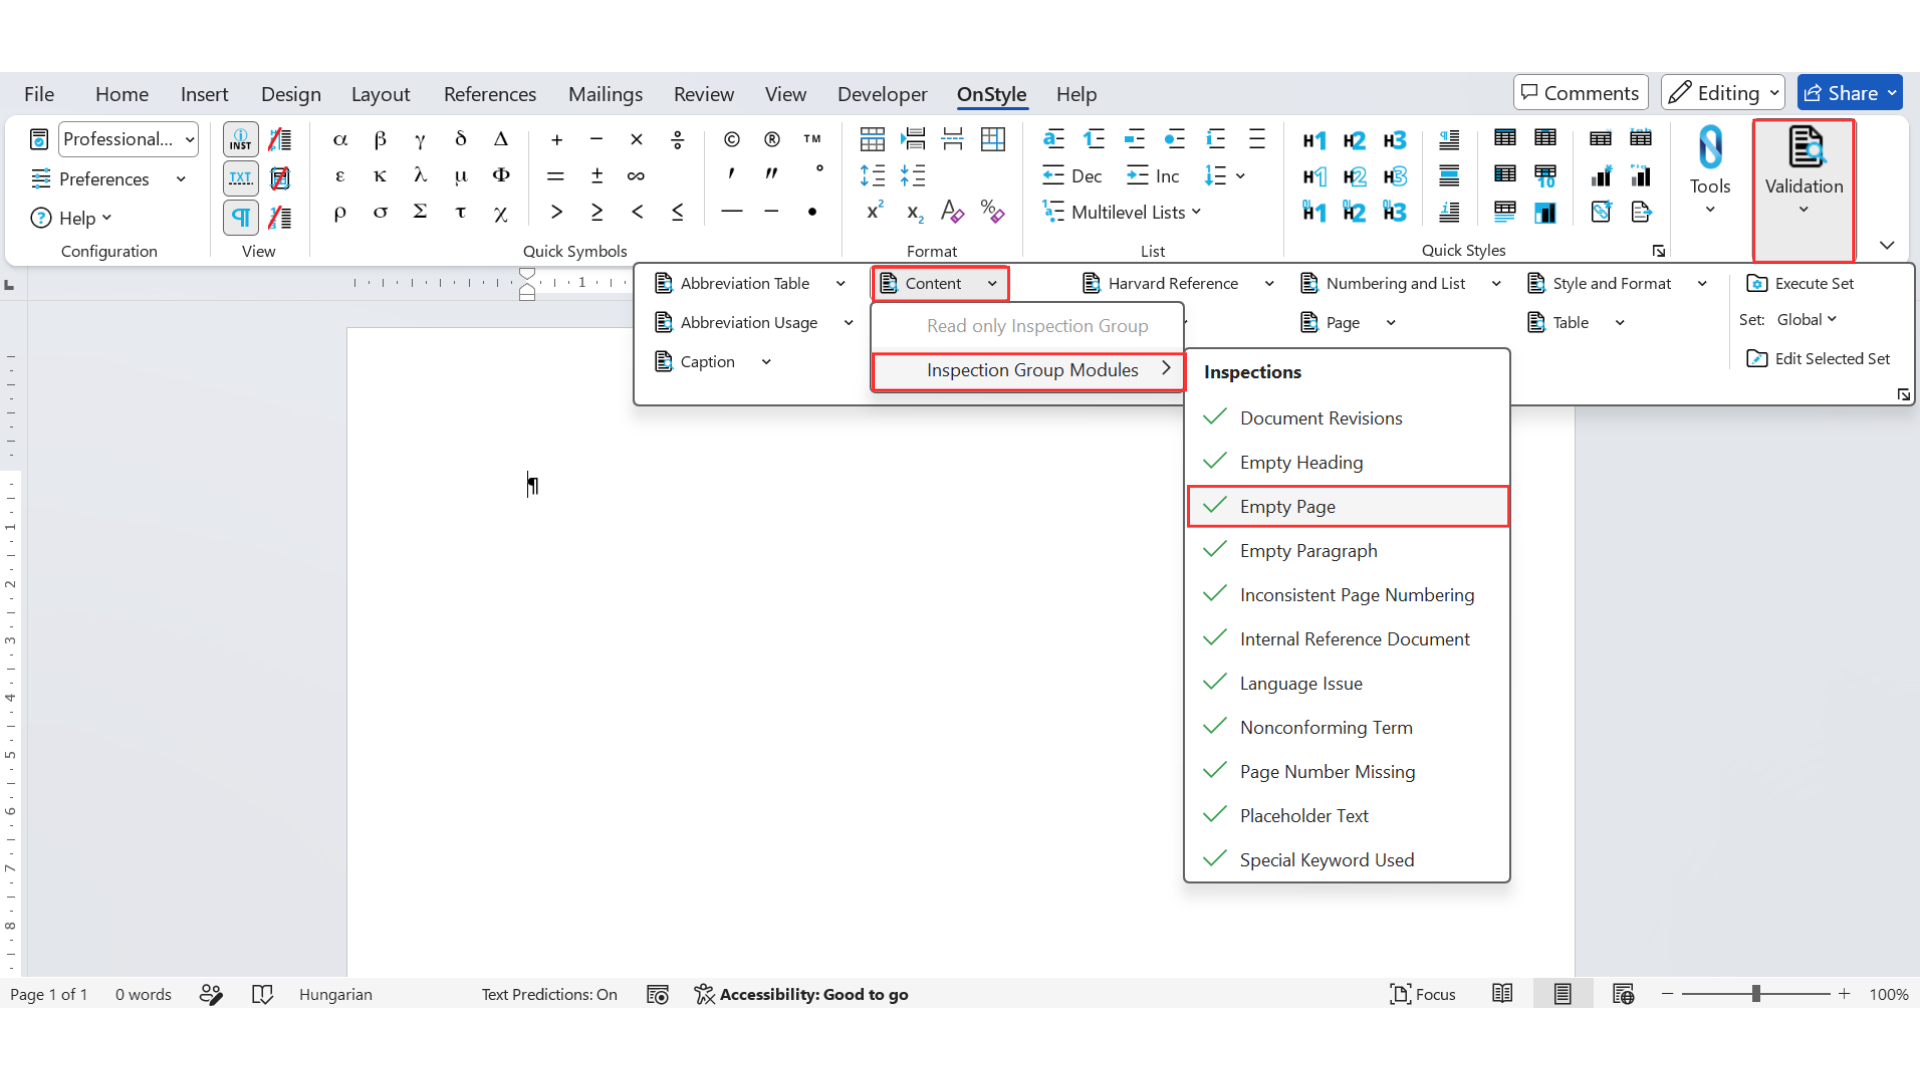Apply subscript formatting
The width and height of the screenshot is (1920, 1080).
[x=914, y=211]
